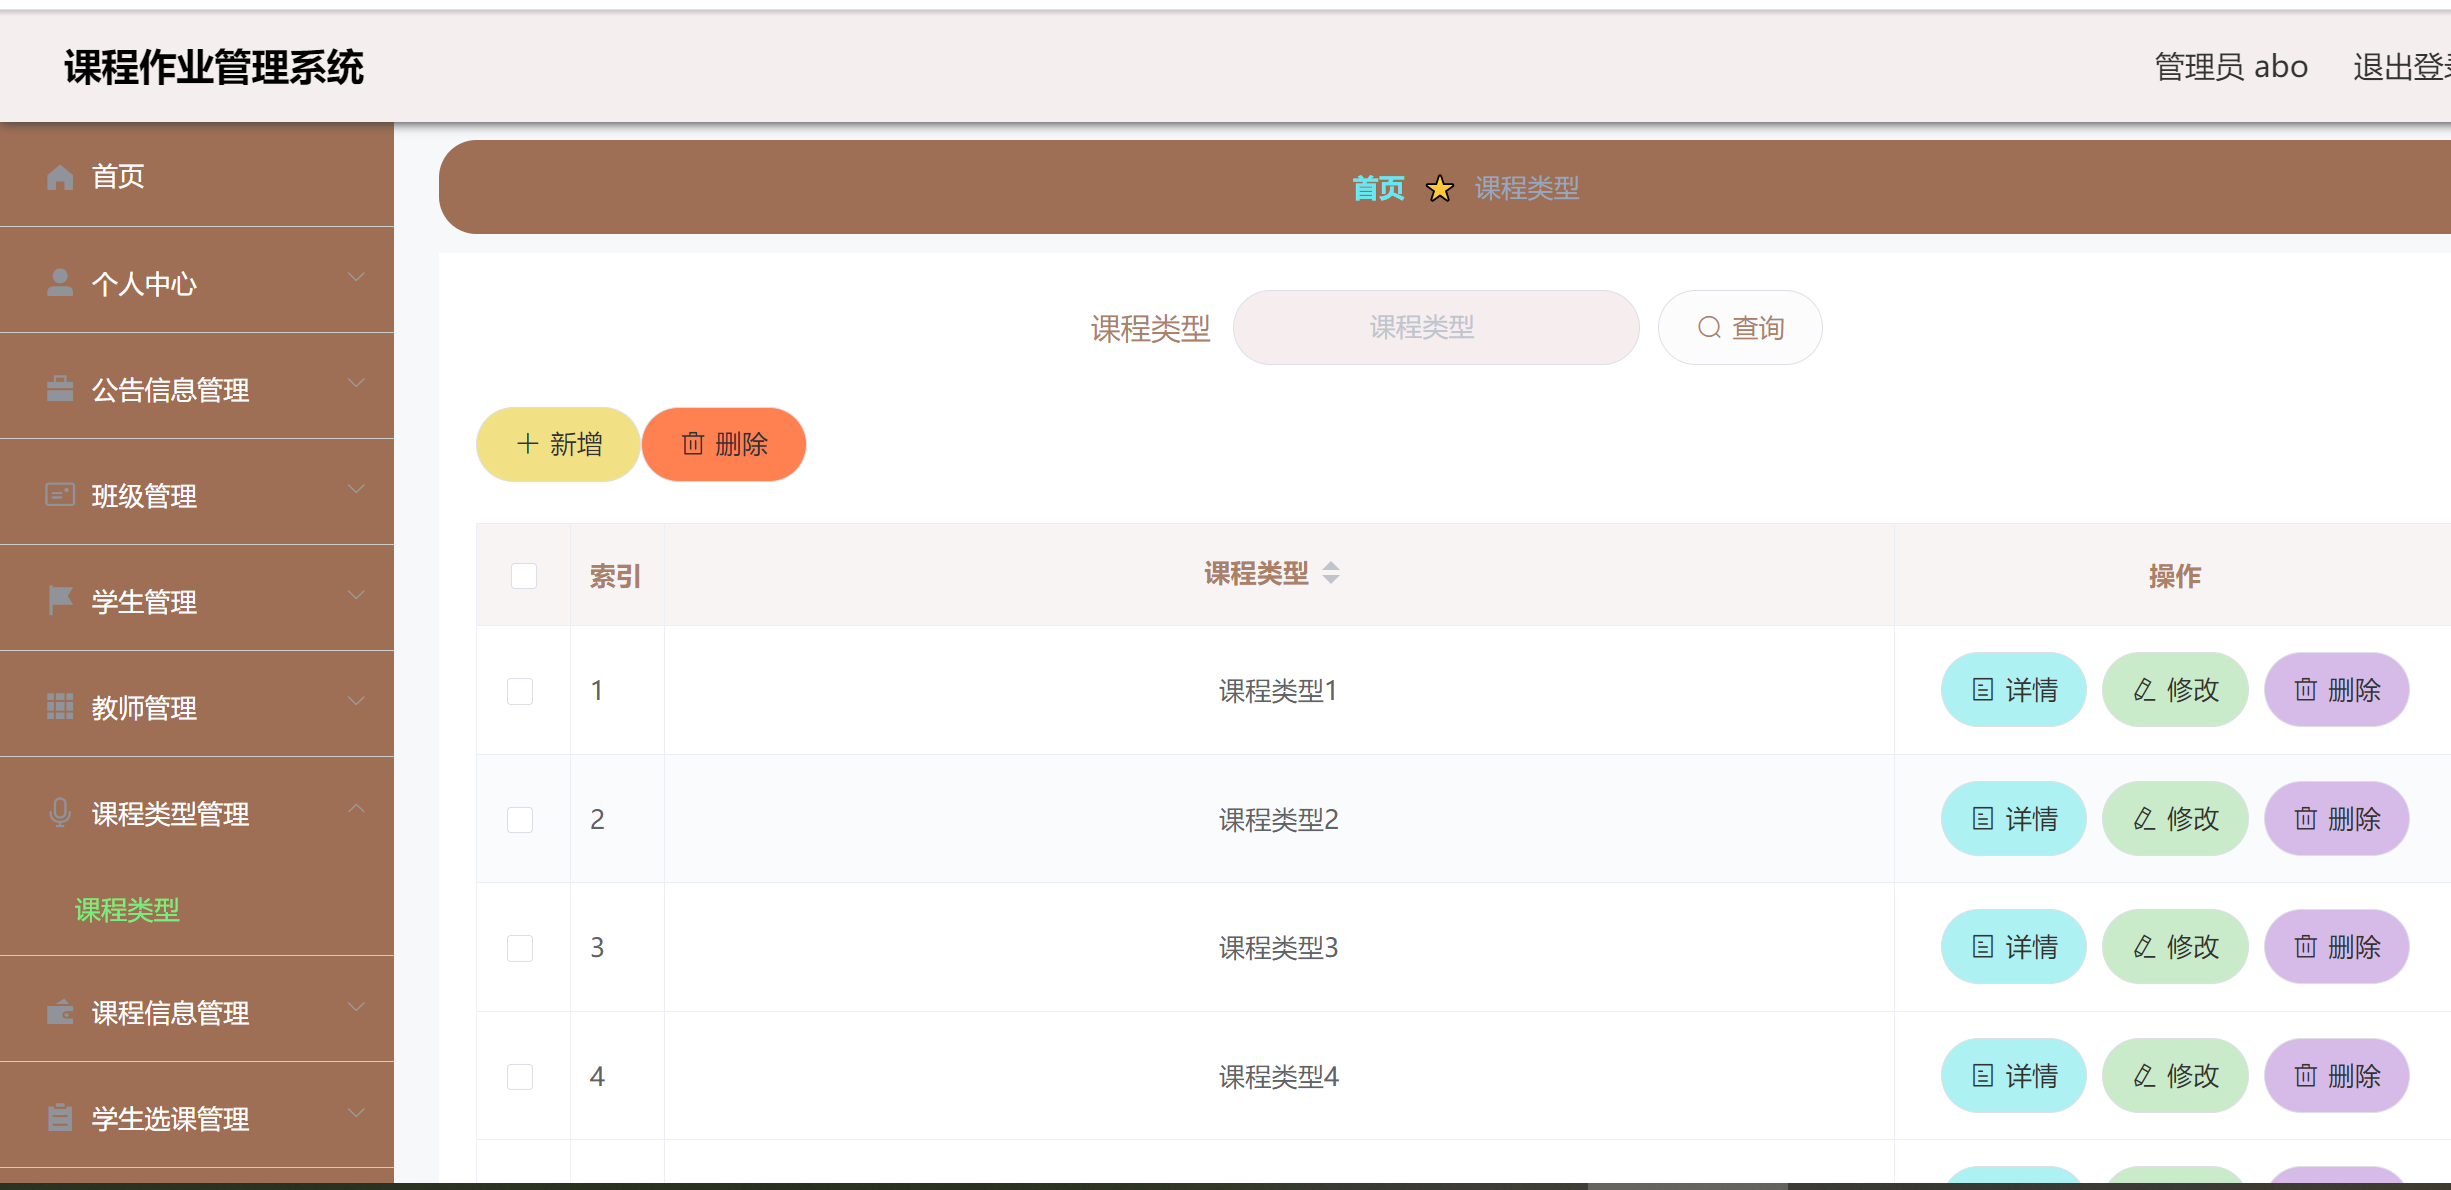Click the 公告信息管理 briefcase icon

pos(59,389)
